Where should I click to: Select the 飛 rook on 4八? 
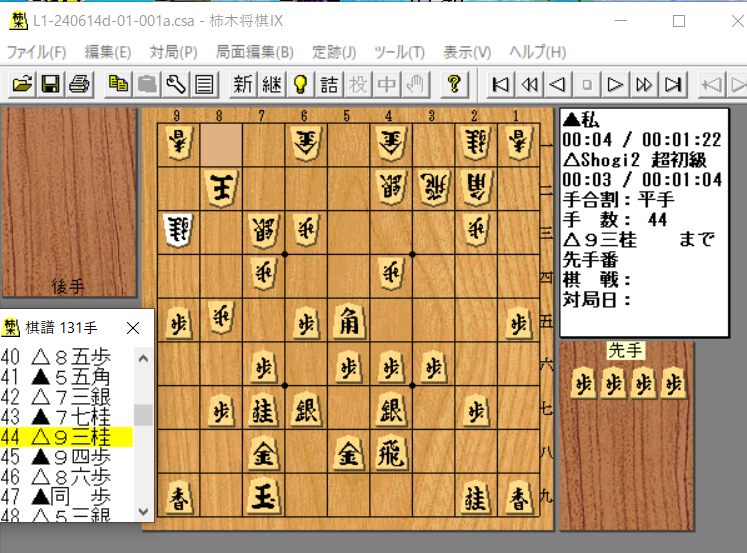coord(391,453)
